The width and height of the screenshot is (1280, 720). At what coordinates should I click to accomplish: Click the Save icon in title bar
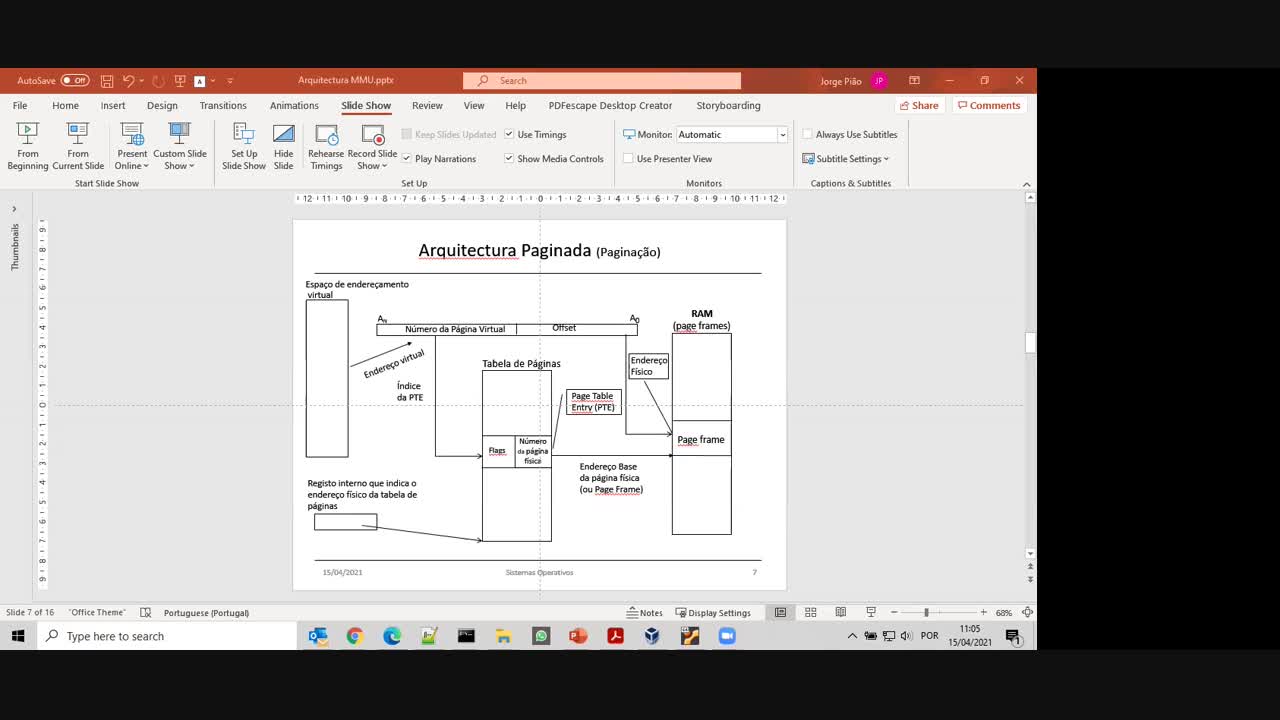tap(107, 81)
